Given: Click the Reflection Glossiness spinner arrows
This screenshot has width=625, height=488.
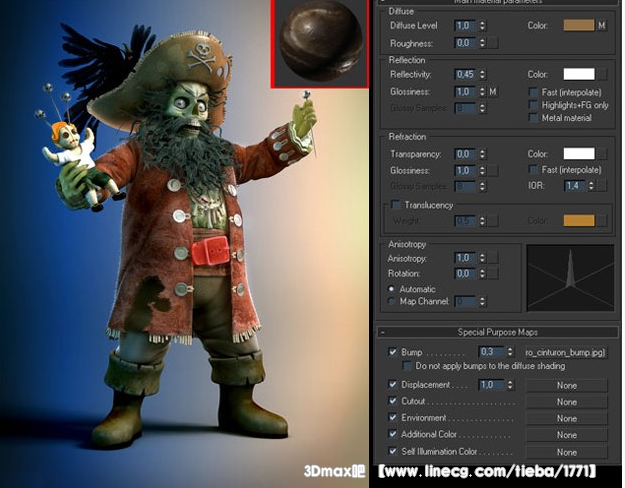Looking at the screenshot, I should (482, 92).
